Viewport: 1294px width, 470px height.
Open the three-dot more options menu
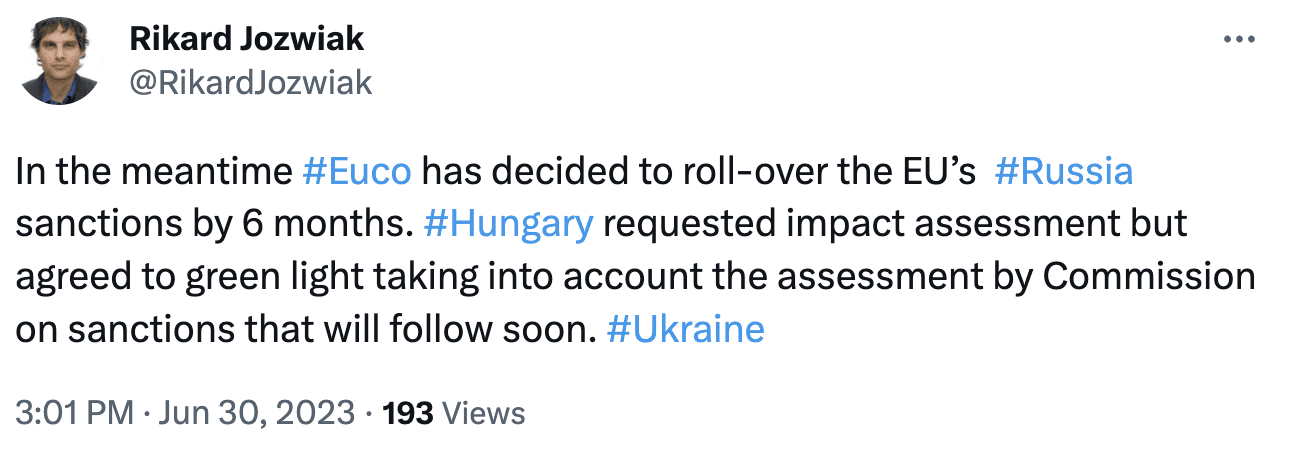pos(1239,41)
